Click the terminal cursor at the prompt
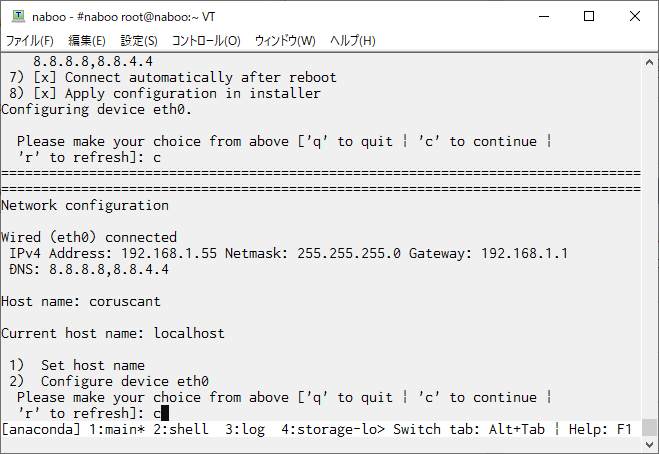The image size is (659, 454). click(165, 413)
